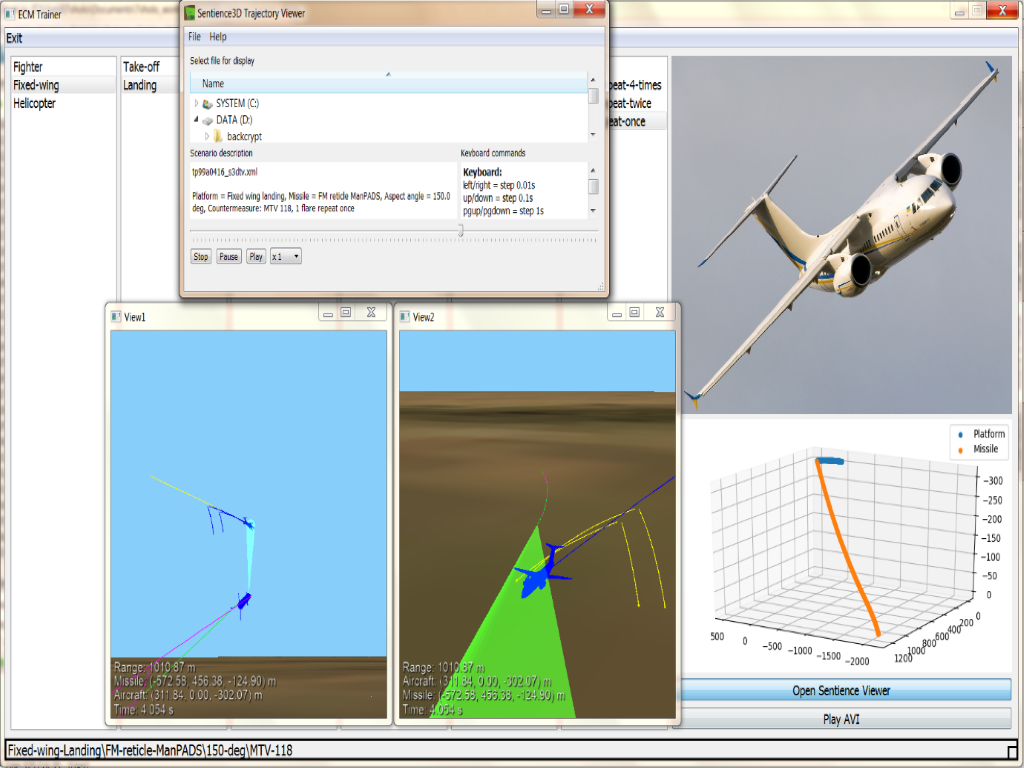Open the x1 playback speed dropdown
The image size is (1024, 768).
(285, 257)
